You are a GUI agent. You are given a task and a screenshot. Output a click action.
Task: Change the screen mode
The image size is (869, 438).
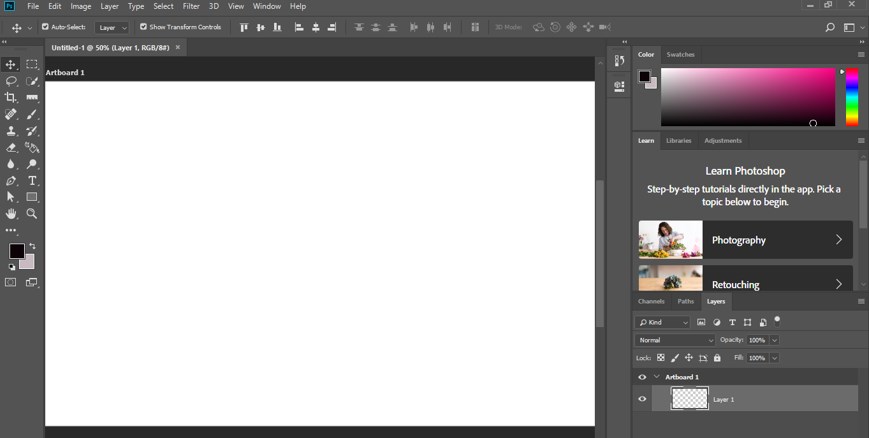32,282
